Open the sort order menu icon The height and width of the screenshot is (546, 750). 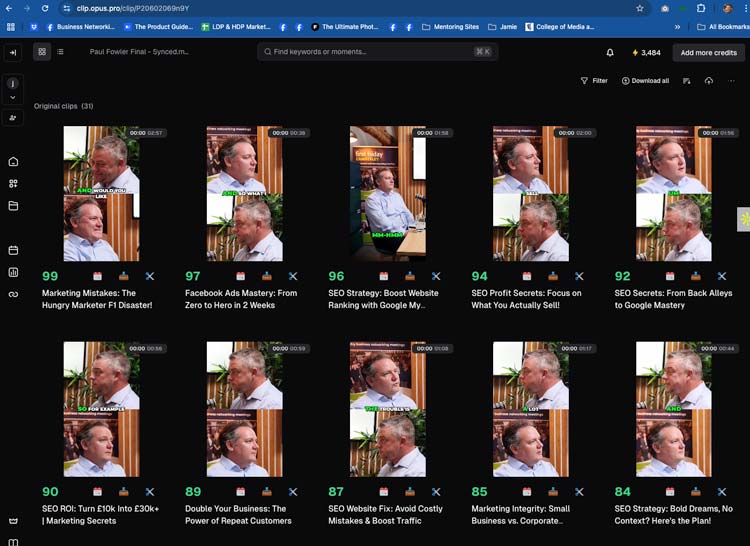pos(686,81)
